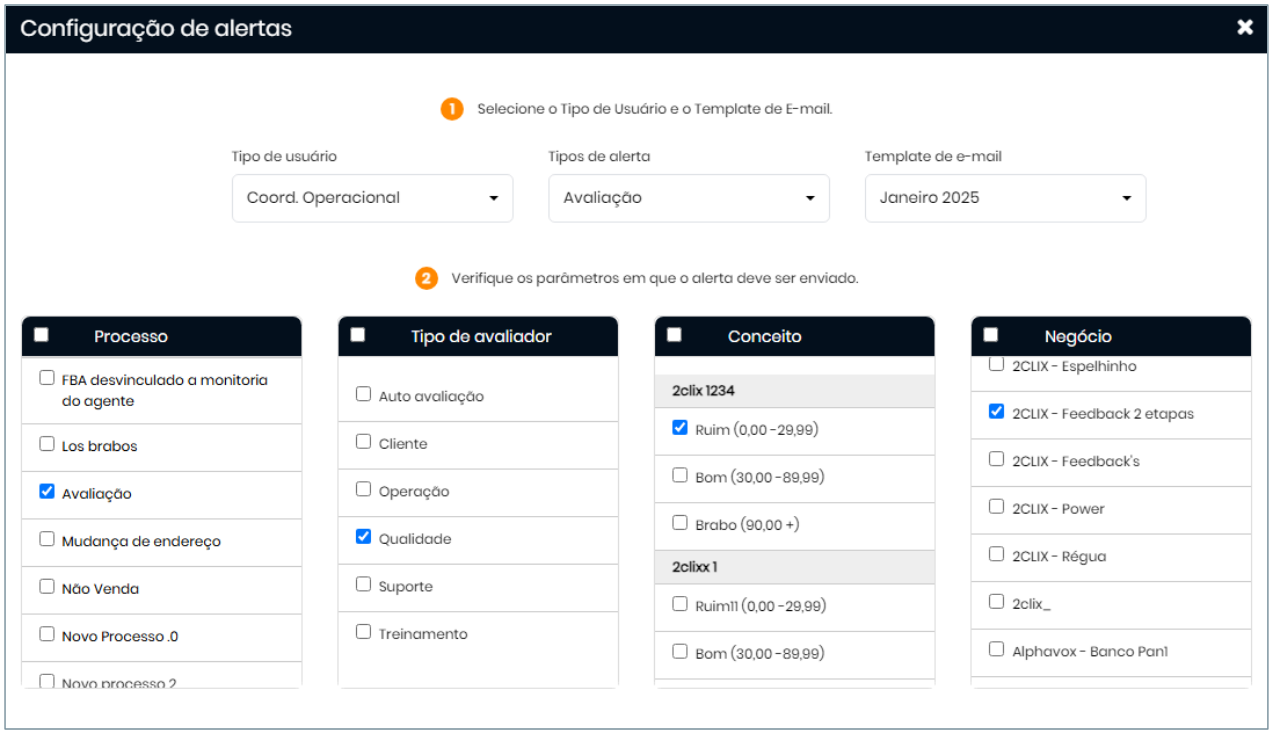Select Alphavox - Banco Pan1 checkbox
The width and height of the screenshot is (1280, 737).
(x=996, y=649)
